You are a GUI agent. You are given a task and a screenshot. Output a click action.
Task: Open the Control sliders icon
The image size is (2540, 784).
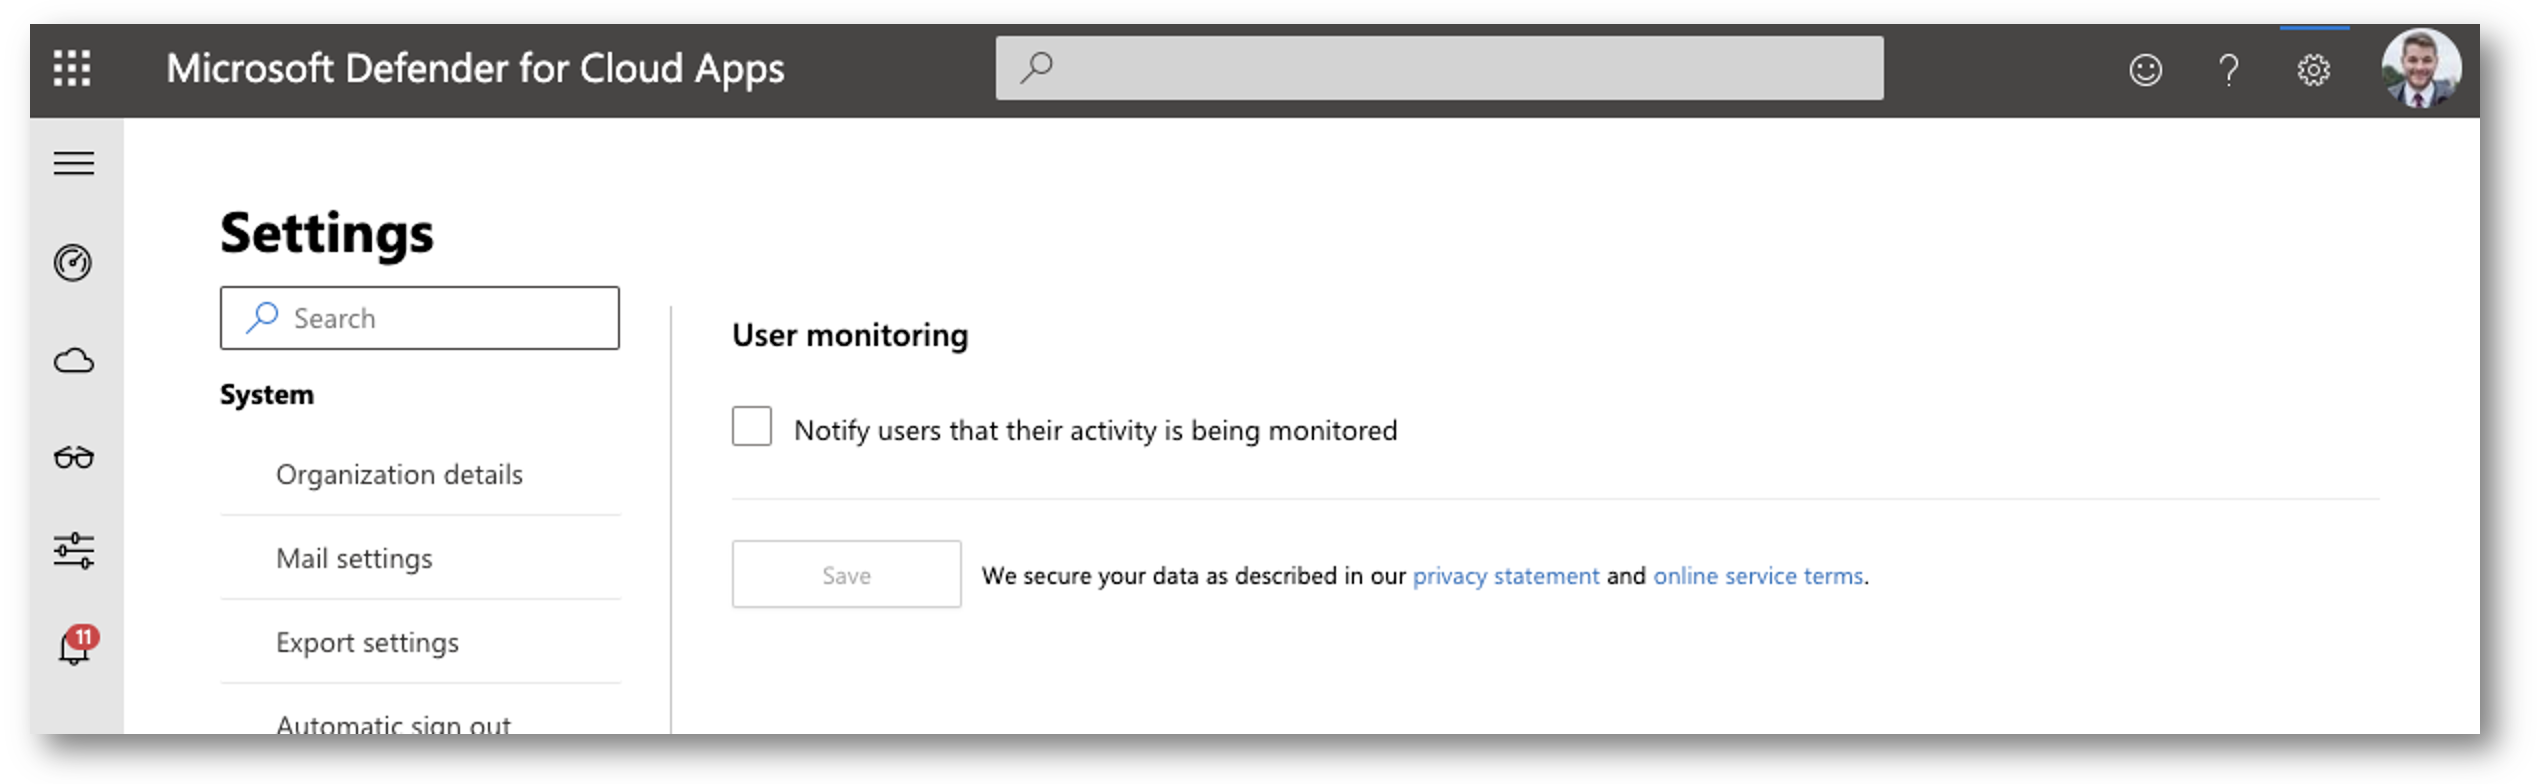pyautogui.click(x=74, y=551)
